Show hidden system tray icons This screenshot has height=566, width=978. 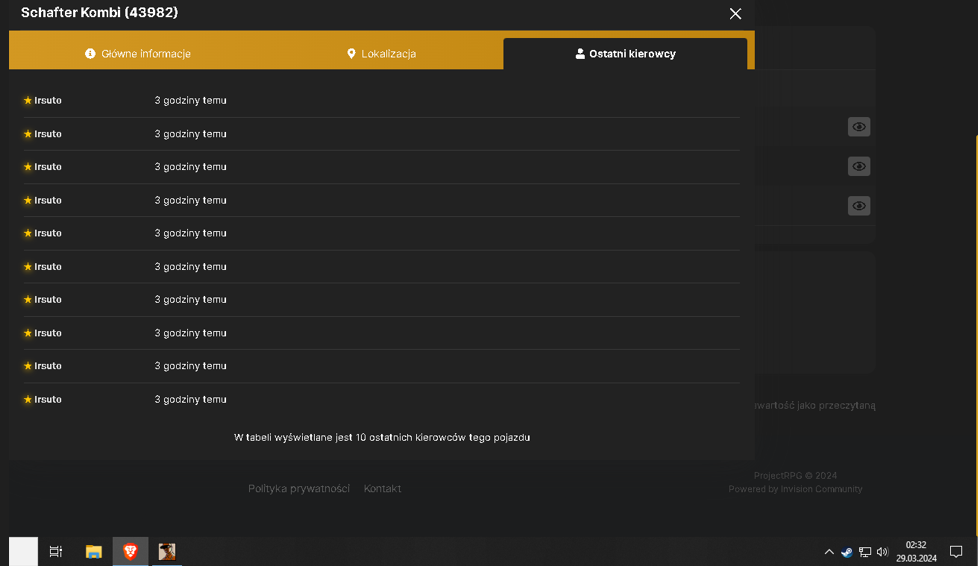point(829,552)
